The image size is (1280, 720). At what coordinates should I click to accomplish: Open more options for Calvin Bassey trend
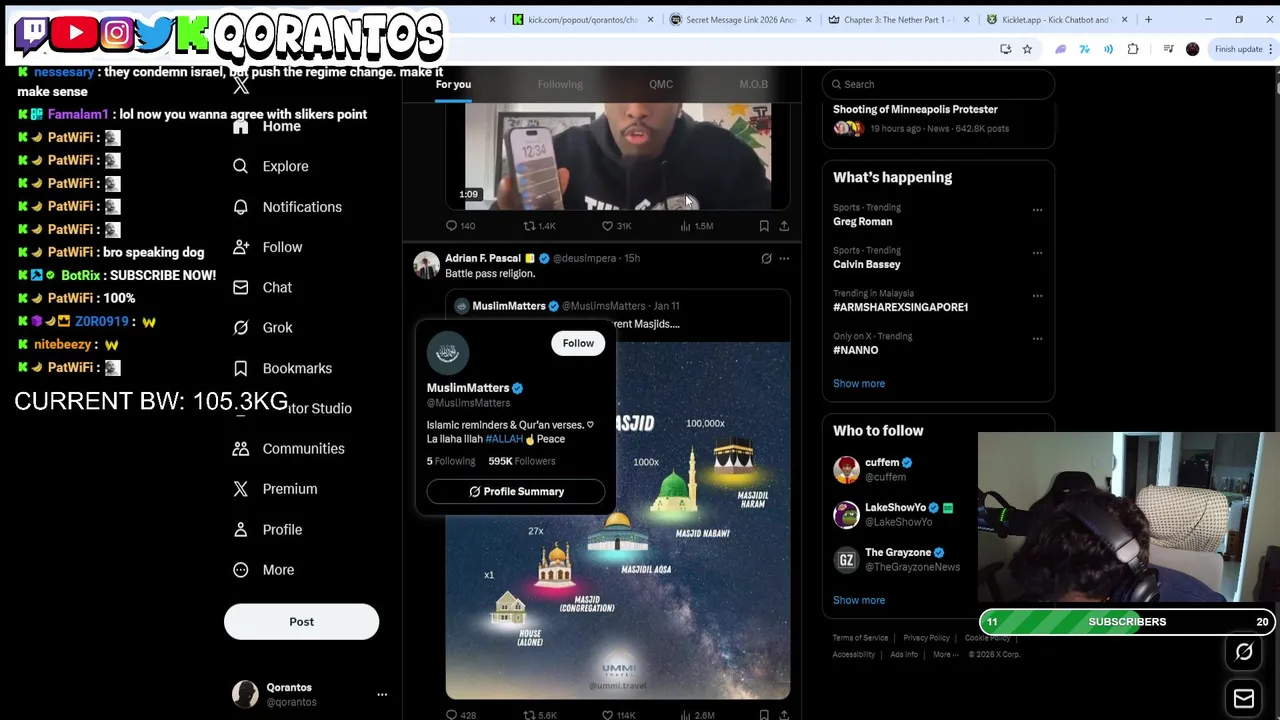(1037, 253)
